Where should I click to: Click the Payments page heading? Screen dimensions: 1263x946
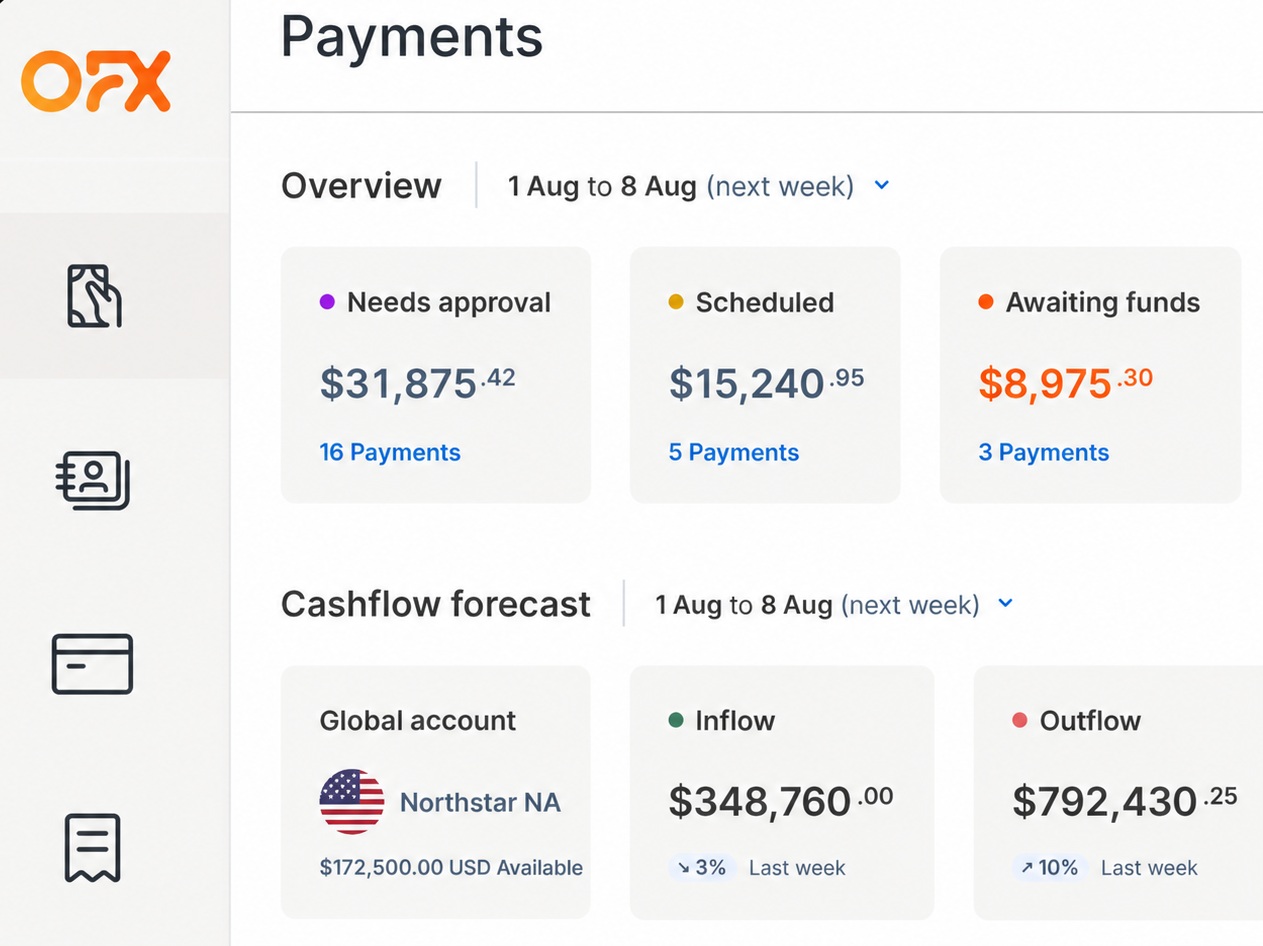tap(412, 37)
